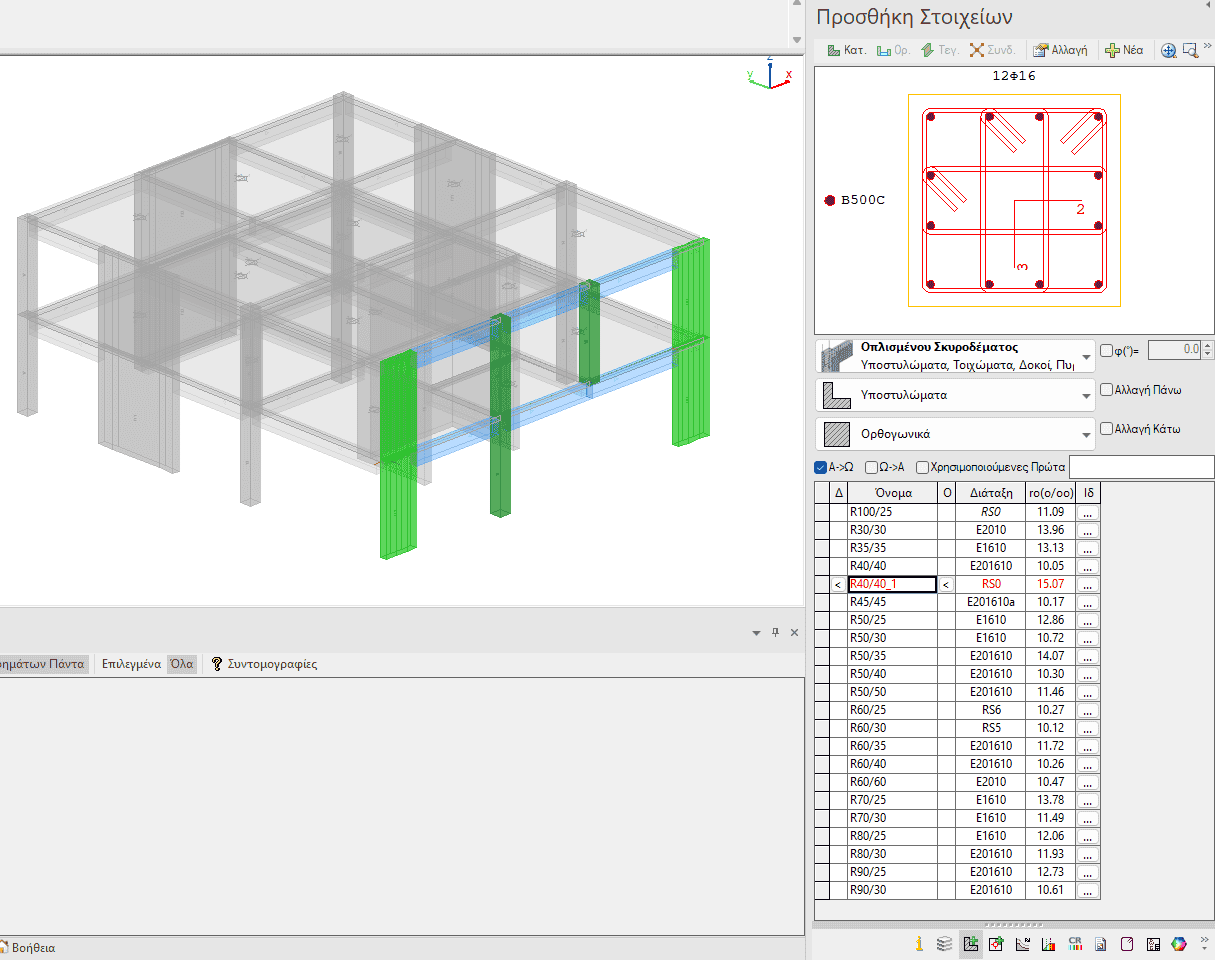This screenshot has width=1215, height=960.
Task: Click the Αλλαγή change button in toolbar
Action: tap(1059, 50)
